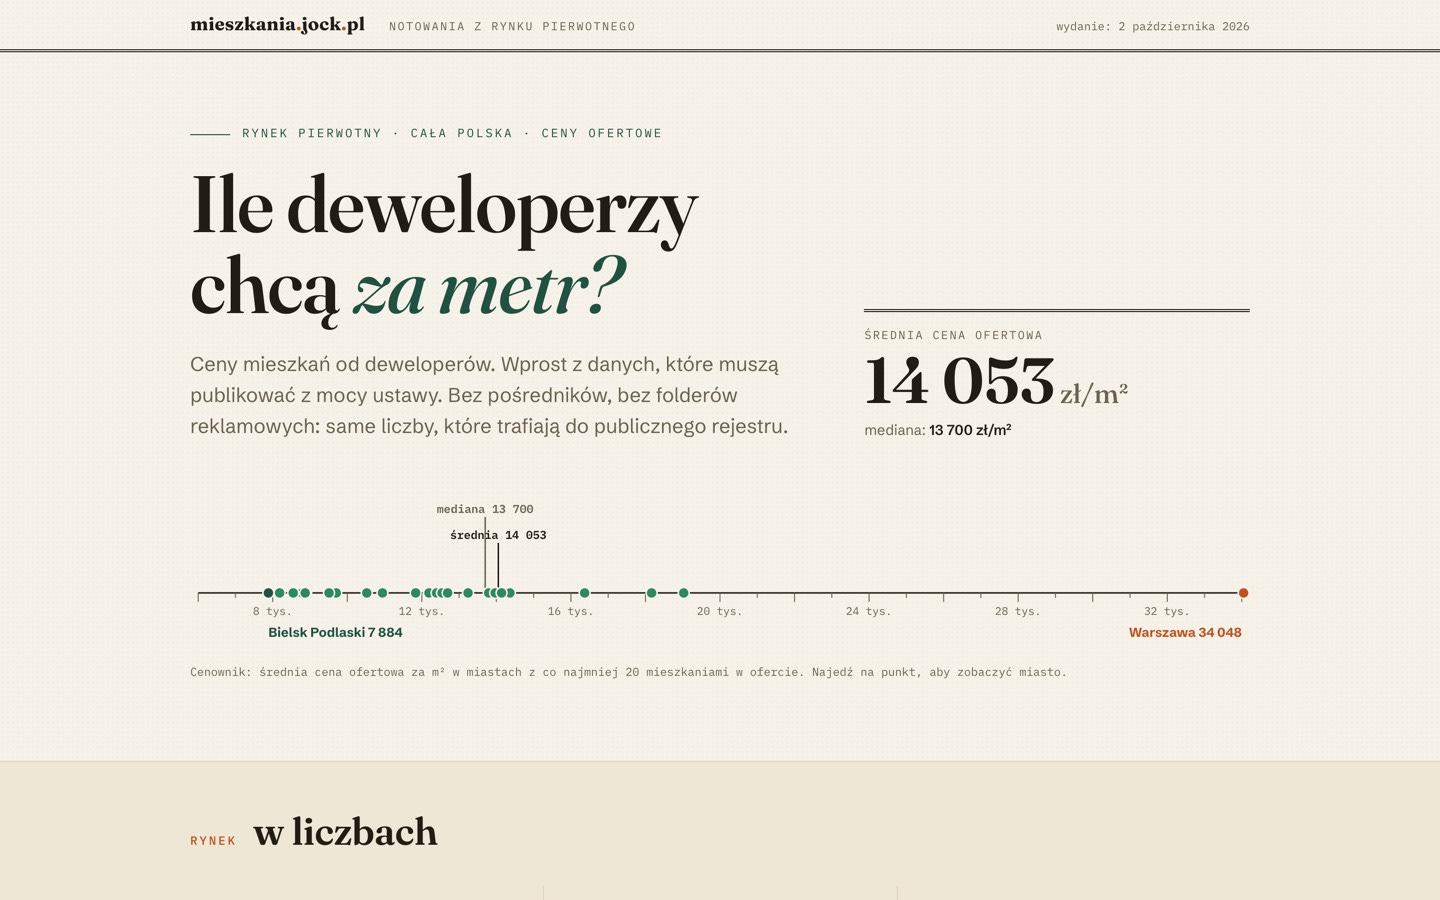Click the "Bielsk Podlaski 7 884" chart label
Screen dimensions: 1440x900
tap(335, 632)
